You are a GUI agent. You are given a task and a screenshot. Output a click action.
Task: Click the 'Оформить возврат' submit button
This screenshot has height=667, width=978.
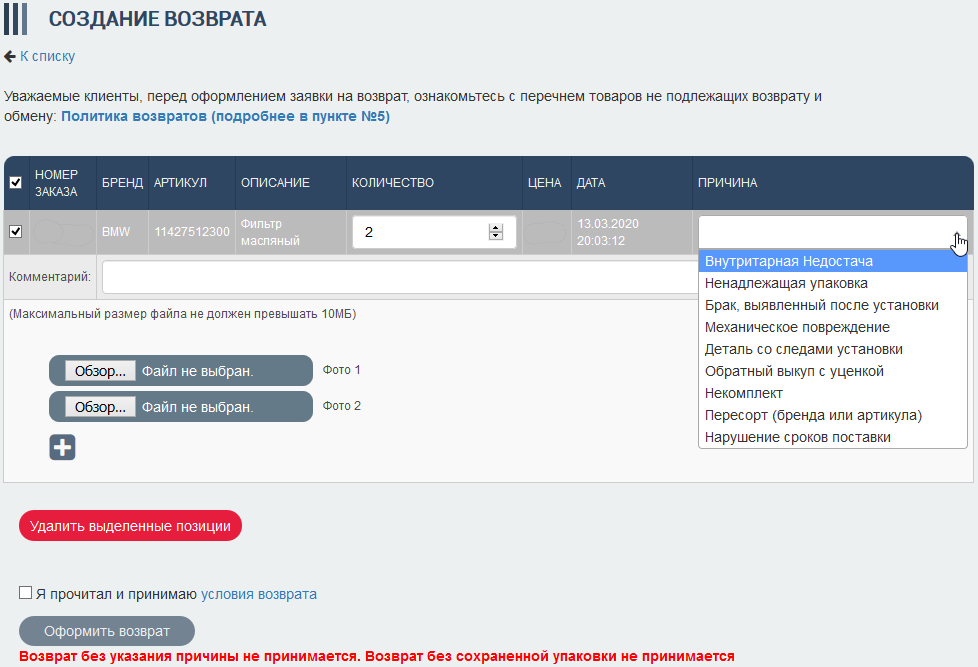click(107, 631)
